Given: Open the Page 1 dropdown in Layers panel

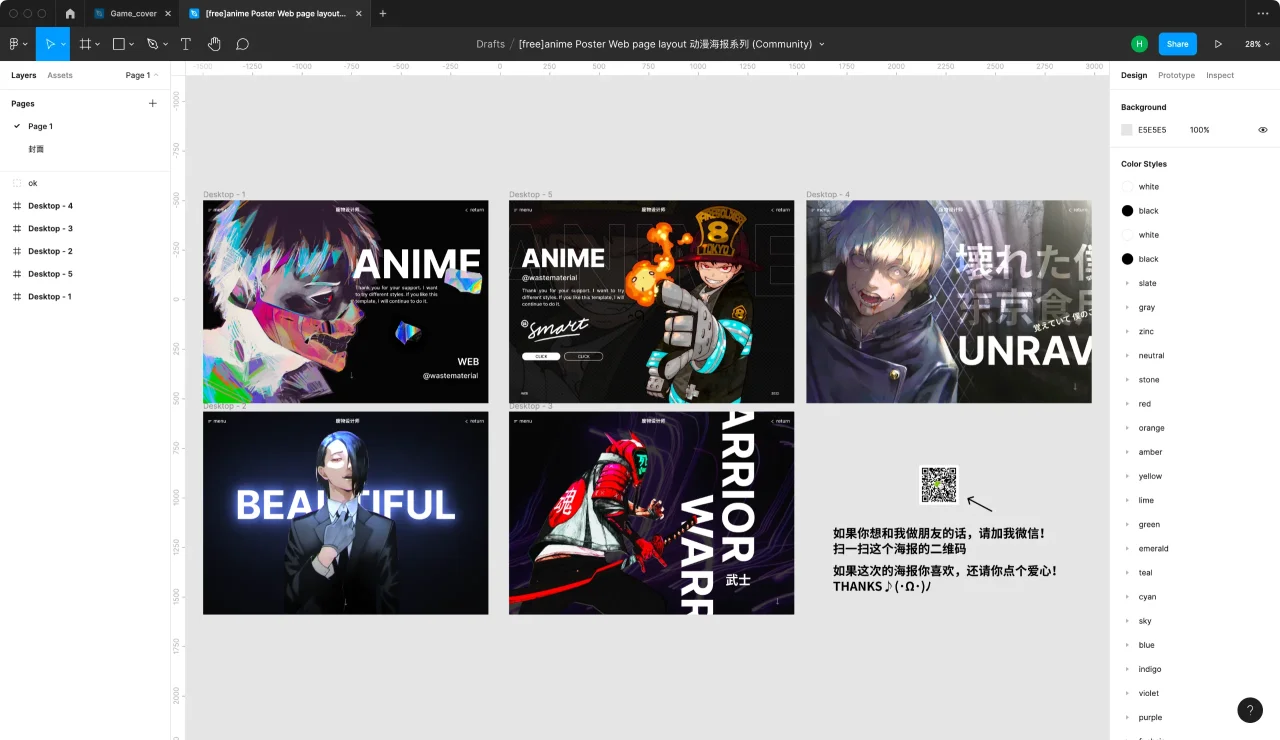Looking at the screenshot, I should [141, 75].
